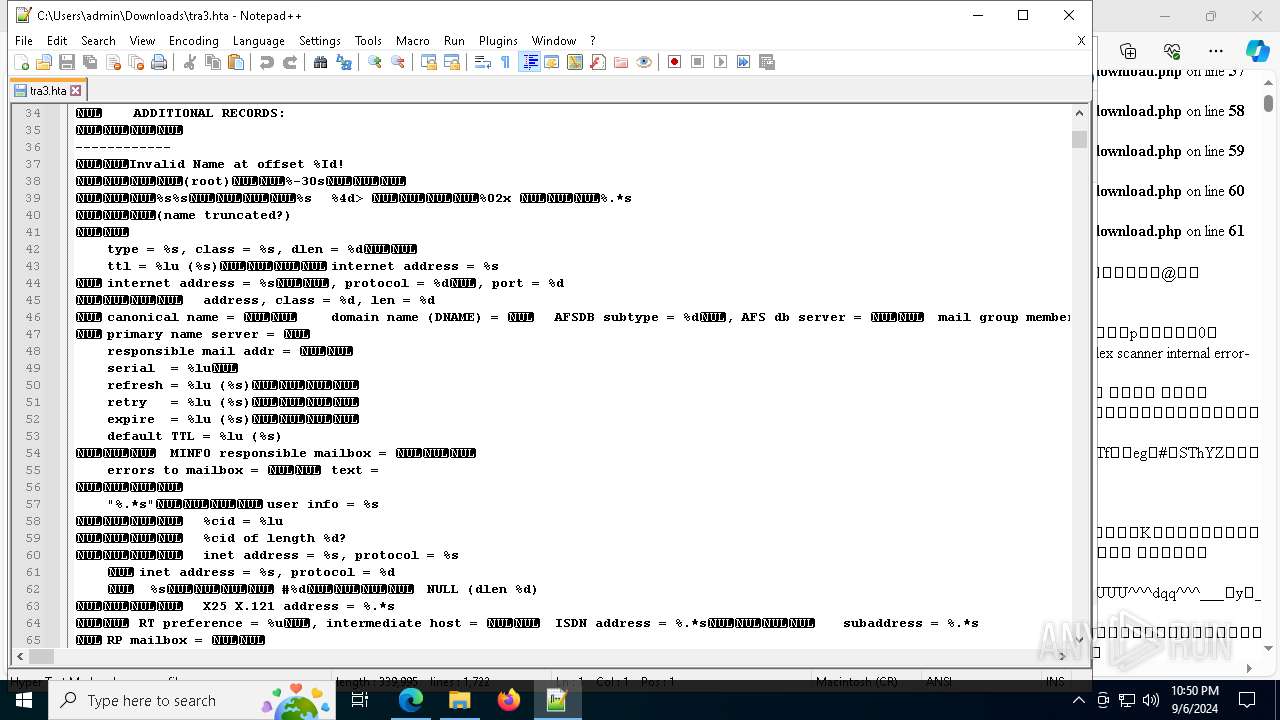Click the Stop Recording macro icon
This screenshot has height=720, width=1280.
pyautogui.click(x=698, y=62)
